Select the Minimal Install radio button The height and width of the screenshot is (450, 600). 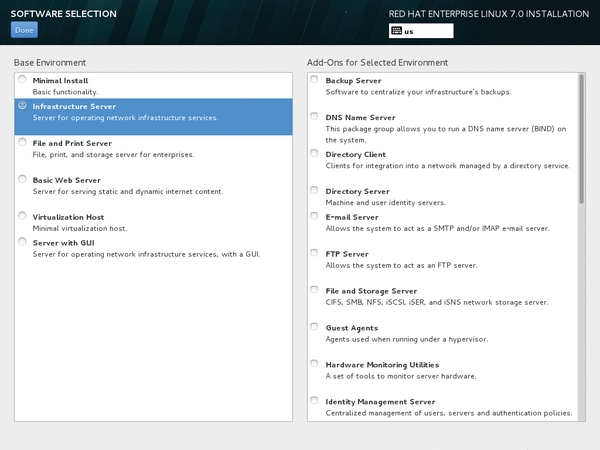pyautogui.click(x=22, y=79)
